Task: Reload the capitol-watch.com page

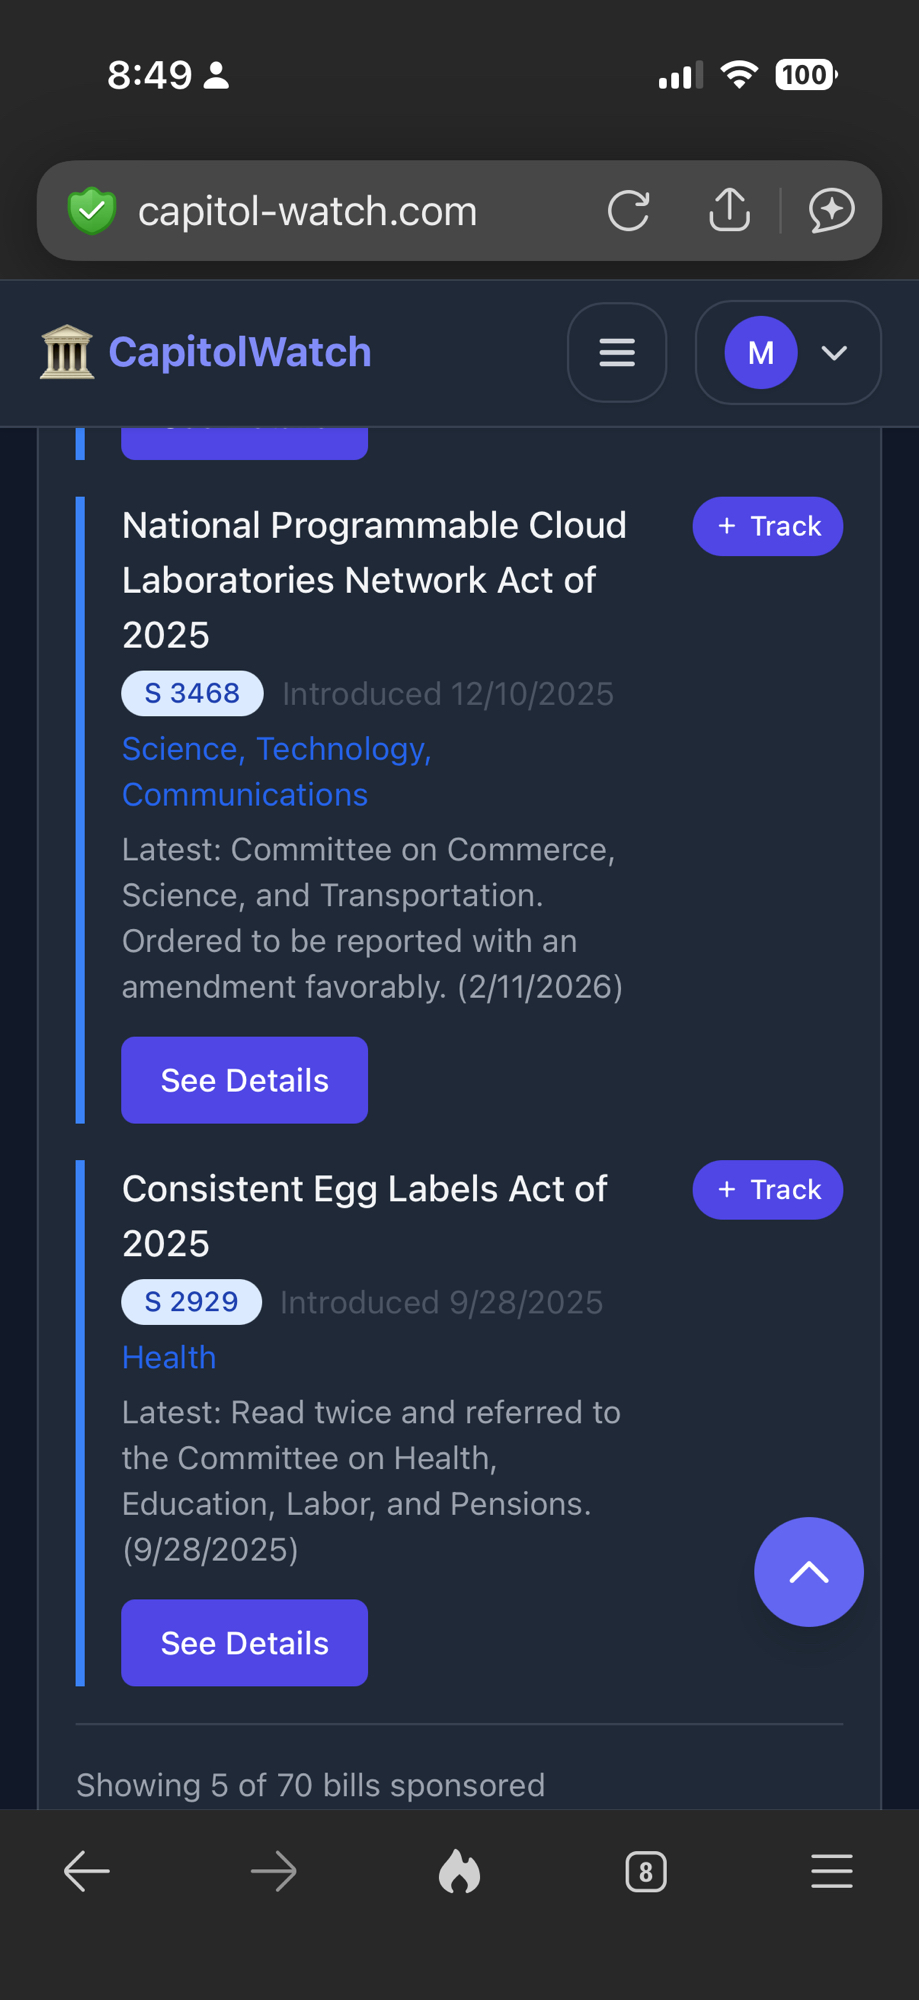Action: 628,211
